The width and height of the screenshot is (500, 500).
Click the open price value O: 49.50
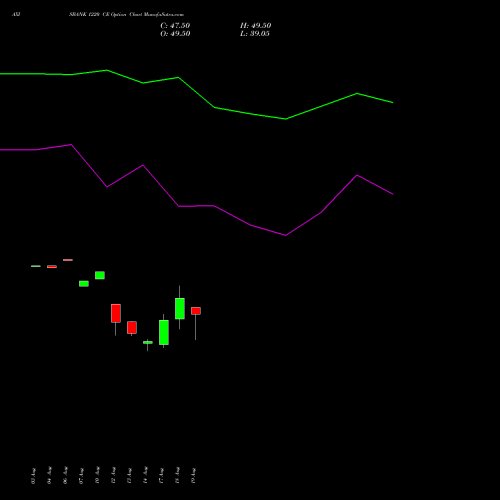coord(175,34)
